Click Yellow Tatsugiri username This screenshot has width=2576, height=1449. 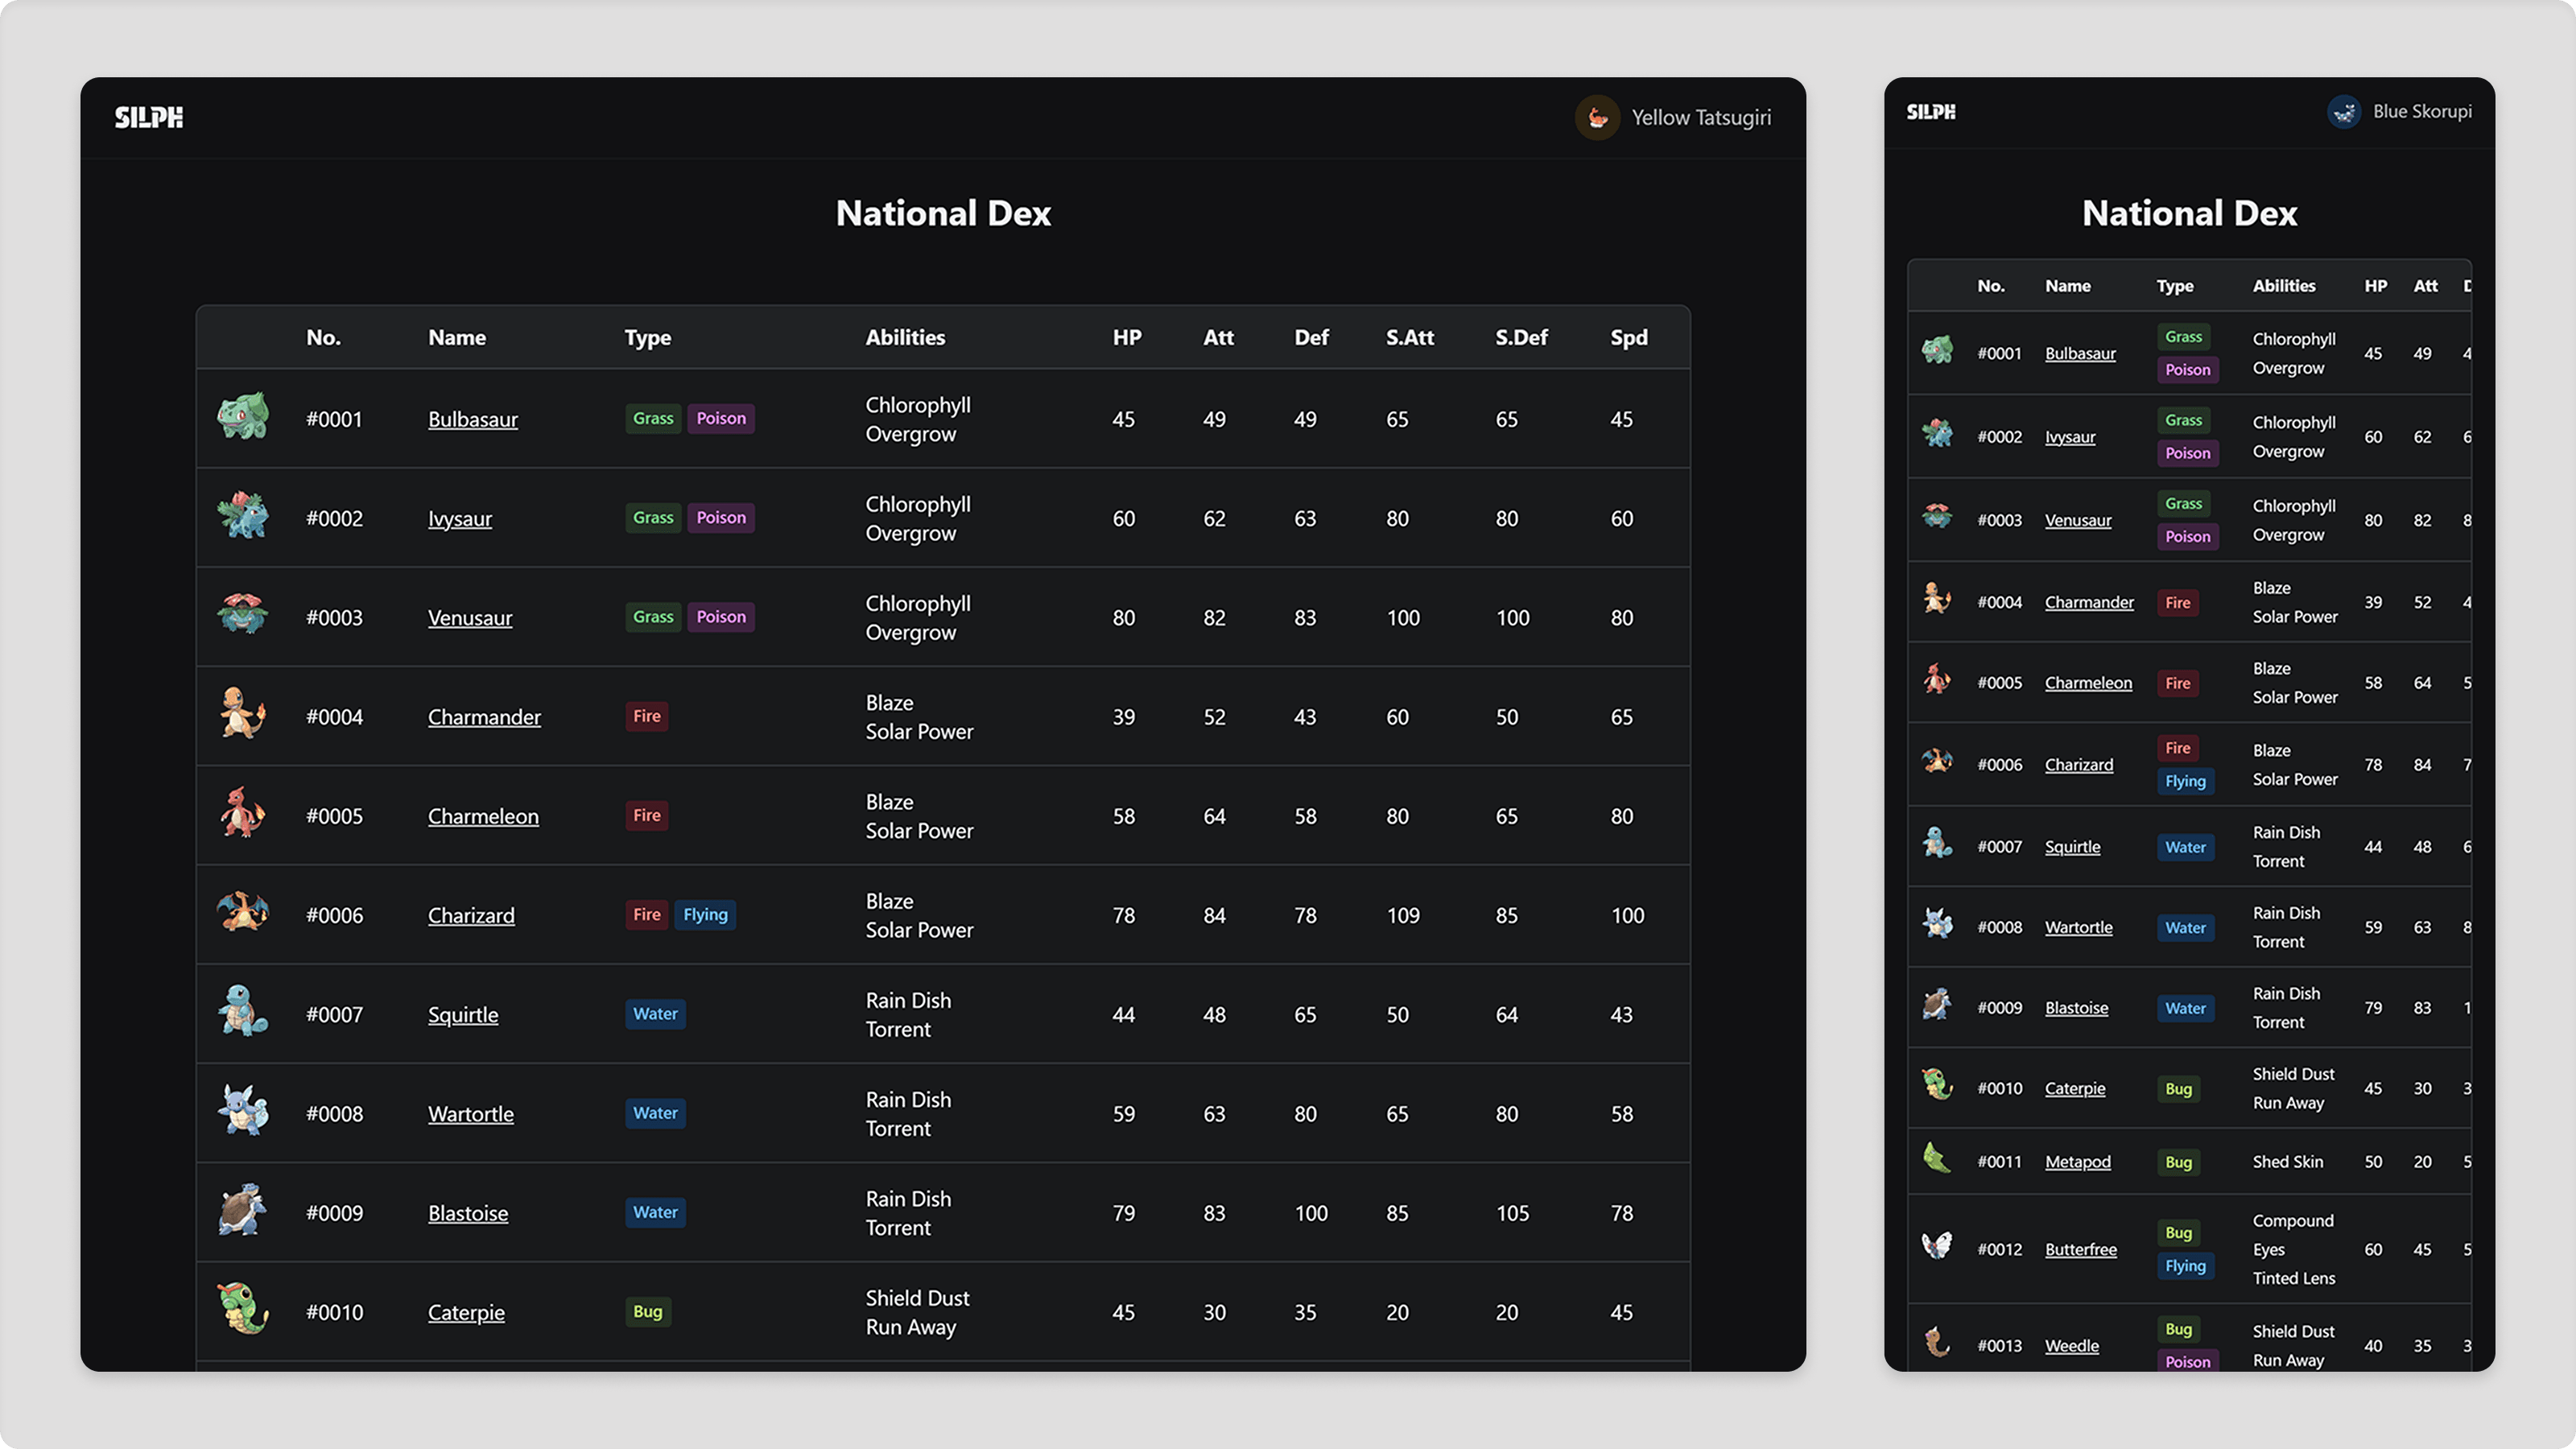1701,117
